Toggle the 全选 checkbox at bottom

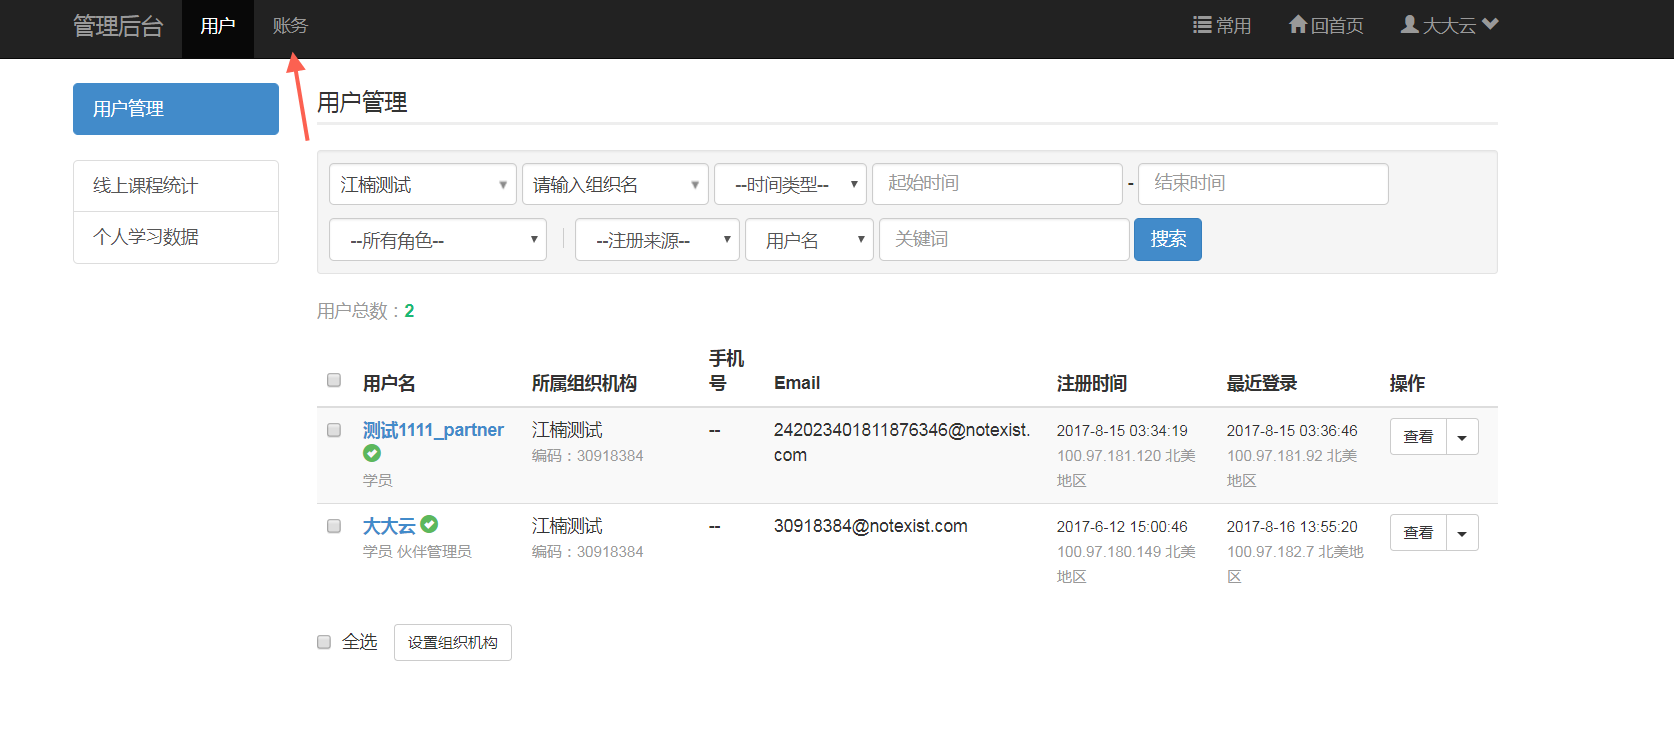click(x=324, y=642)
